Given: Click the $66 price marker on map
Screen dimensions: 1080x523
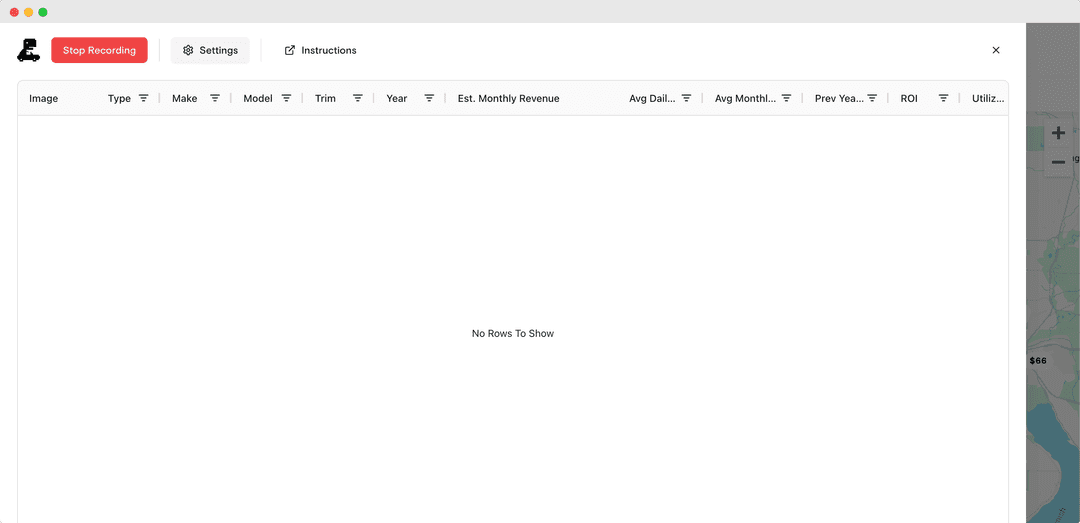Looking at the screenshot, I should [1038, 360].
